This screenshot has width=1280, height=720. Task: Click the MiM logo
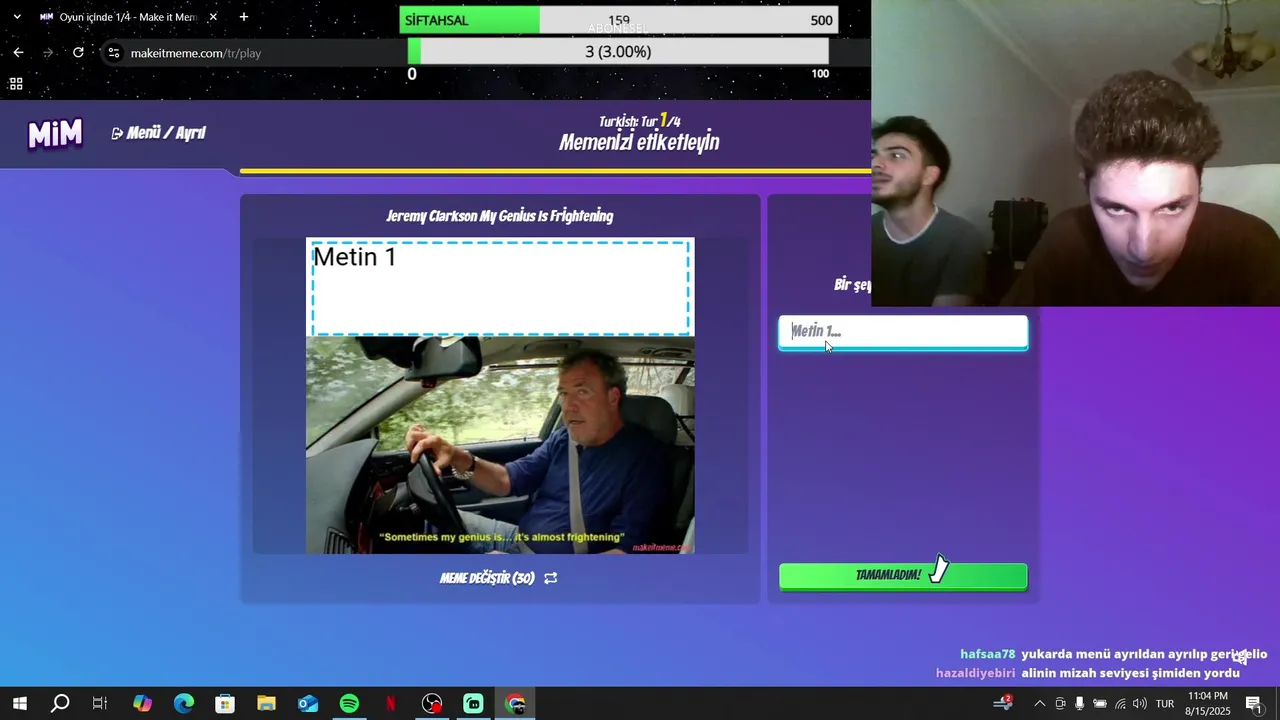pyautogui.click(x=55, y=134)
